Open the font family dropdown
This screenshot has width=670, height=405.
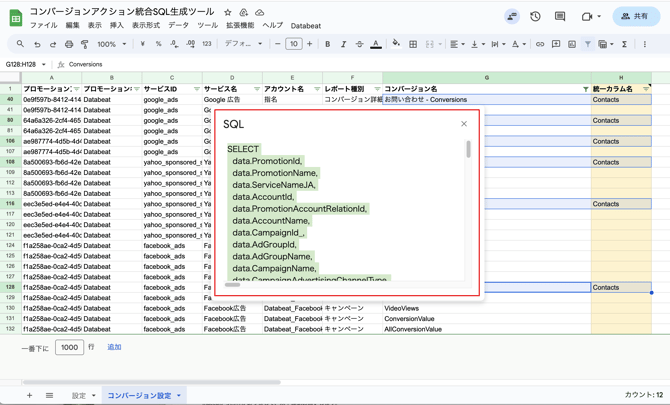[243, 44]
